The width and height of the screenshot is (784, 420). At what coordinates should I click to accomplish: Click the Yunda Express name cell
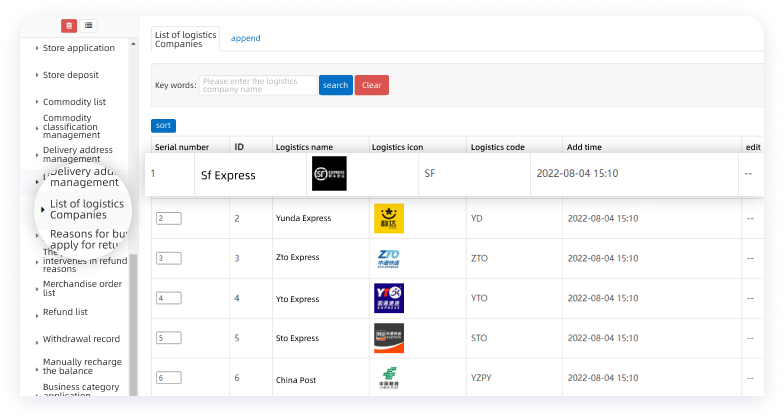point(304,218)
